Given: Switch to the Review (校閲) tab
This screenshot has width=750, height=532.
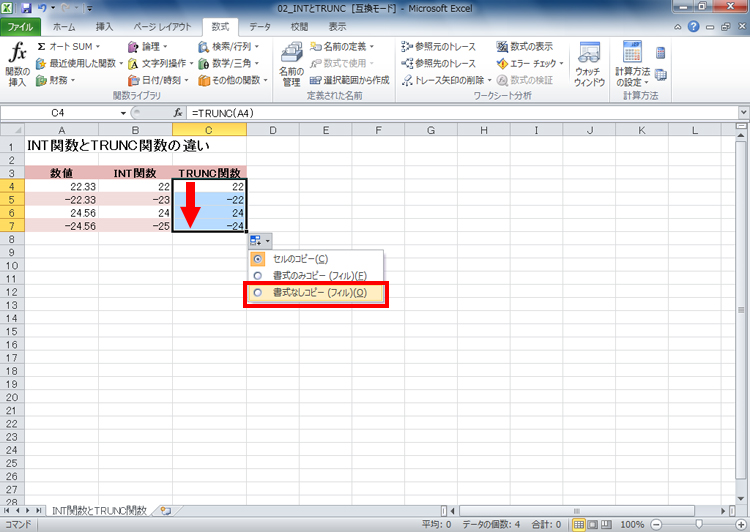Looking at the screenshot, I should [299, 27].
